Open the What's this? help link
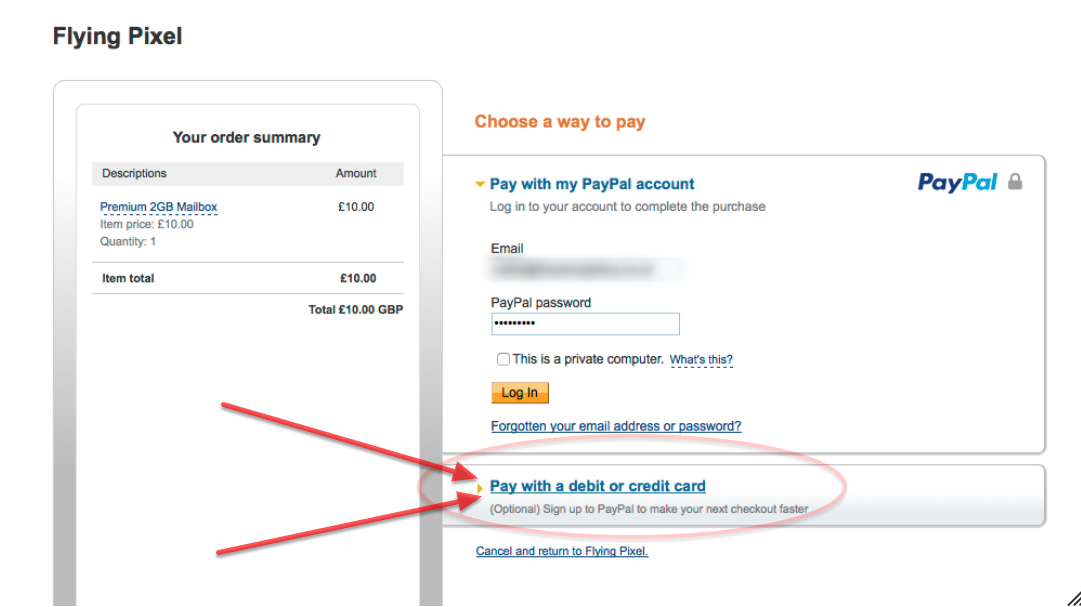Image resolution: width=1081 pixels, height=607 pixels. [701, 359]
